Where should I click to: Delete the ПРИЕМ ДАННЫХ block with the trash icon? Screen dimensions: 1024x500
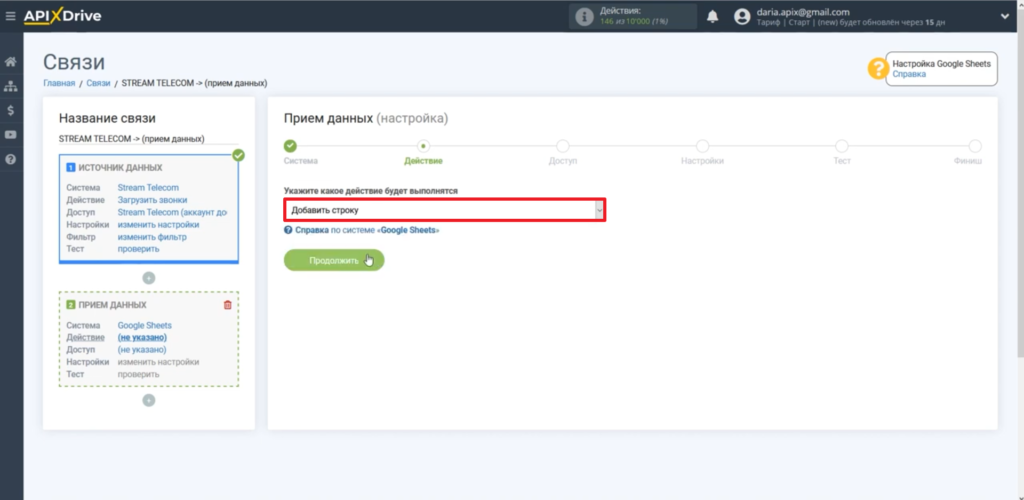(227, 305)
